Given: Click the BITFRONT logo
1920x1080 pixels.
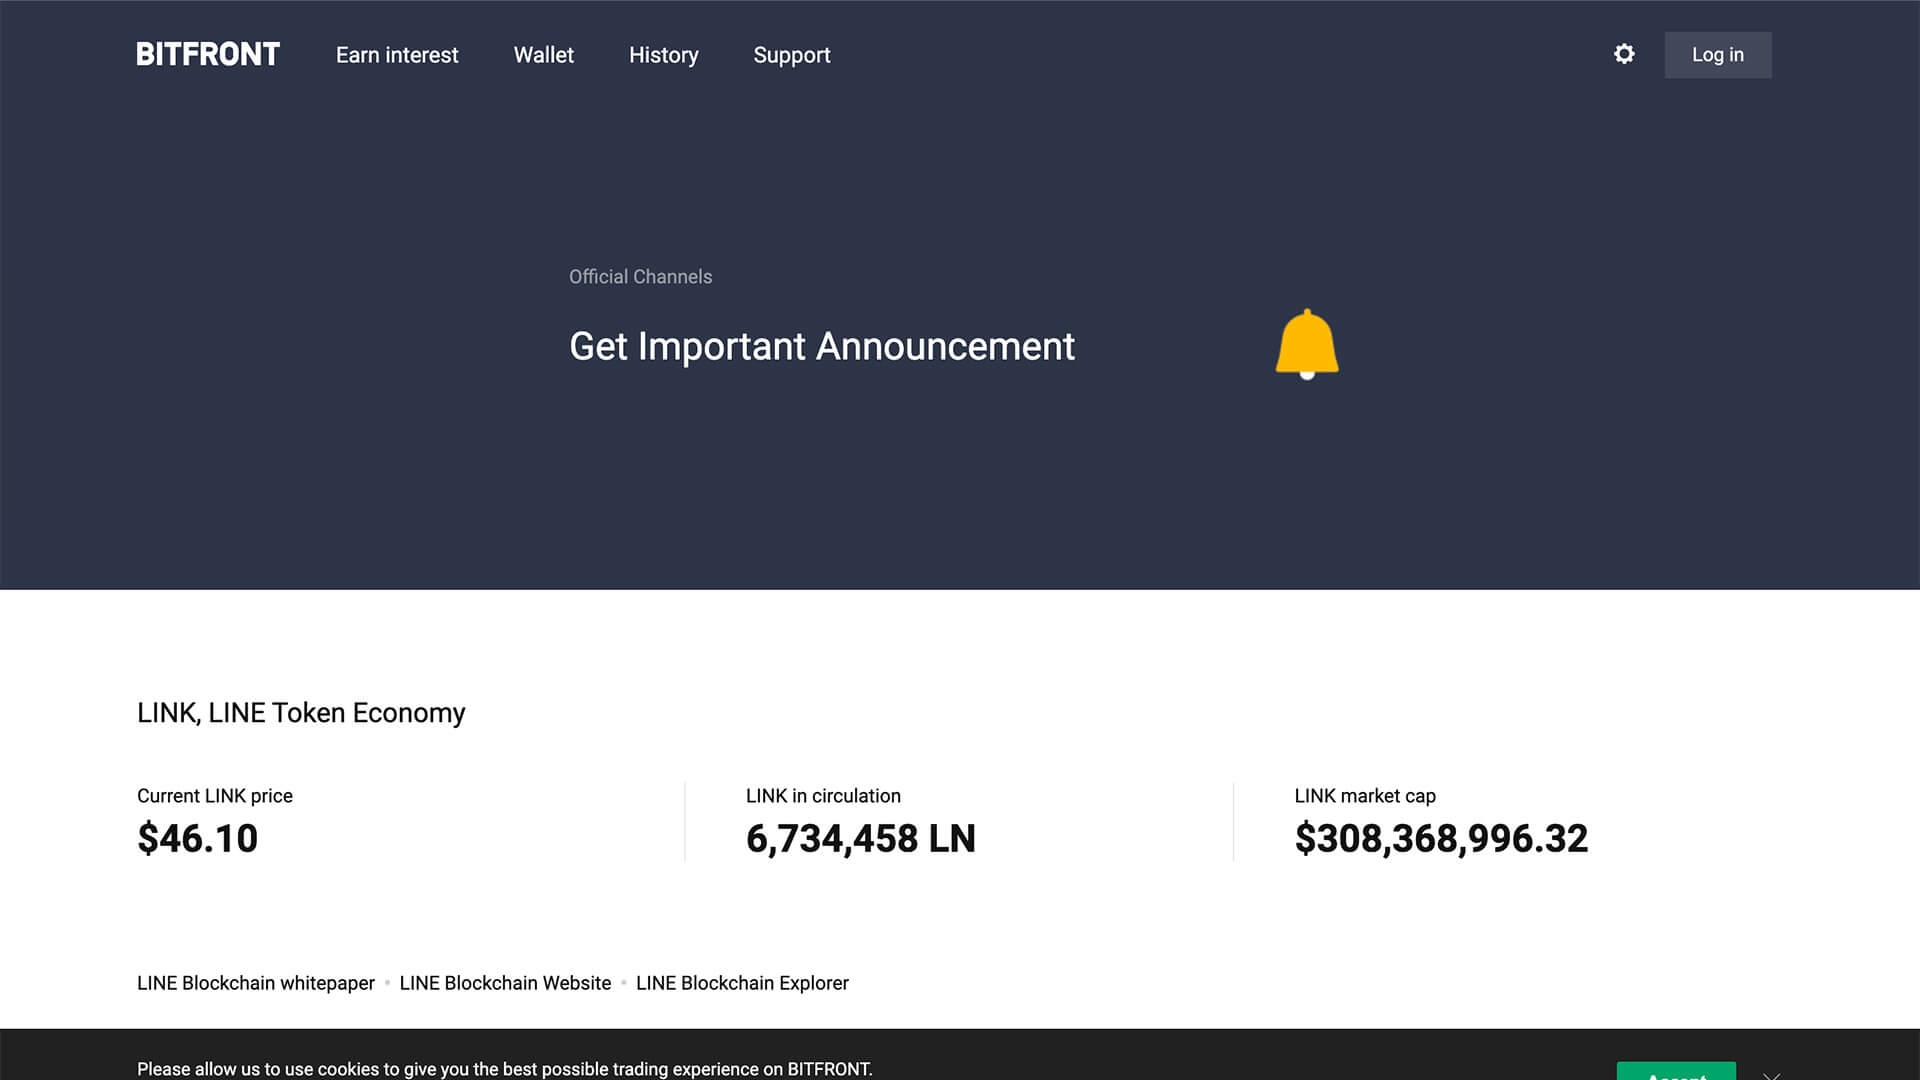Looking at the screenshot, I should point(207,54).
